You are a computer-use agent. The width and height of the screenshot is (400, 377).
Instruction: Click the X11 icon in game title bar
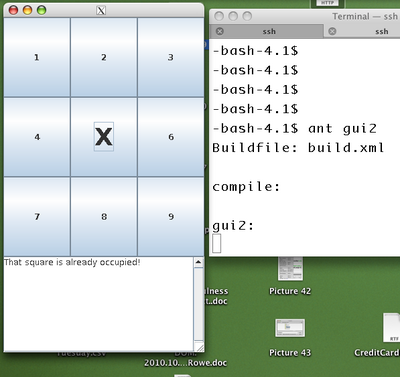pyautogui.click(x=101, y=11)
